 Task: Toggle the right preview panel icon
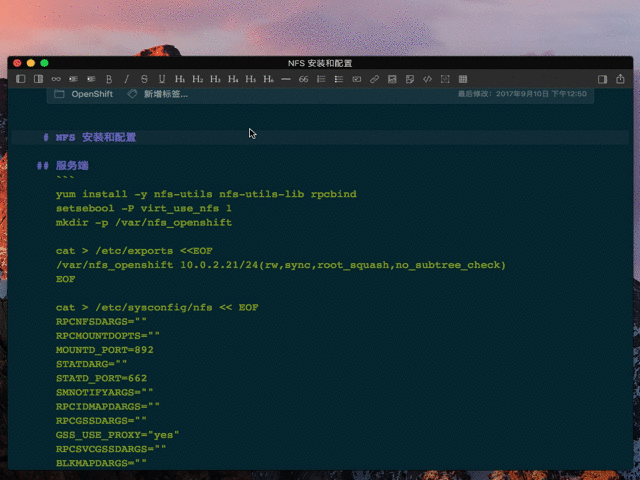(x=602, y=79)
